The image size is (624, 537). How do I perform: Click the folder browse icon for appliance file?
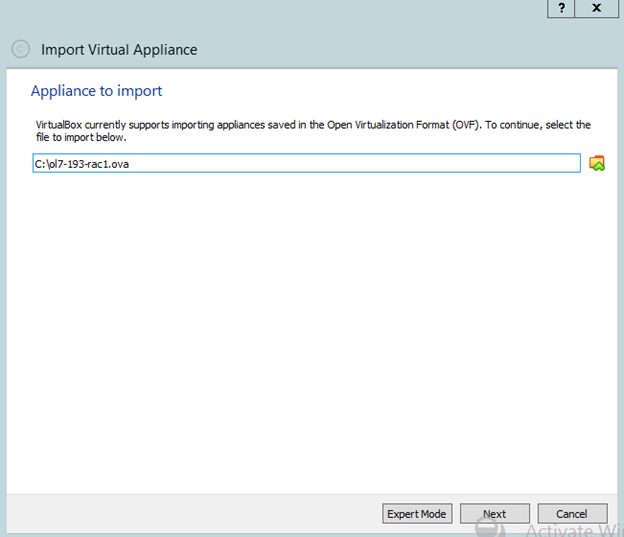(597, 163)
